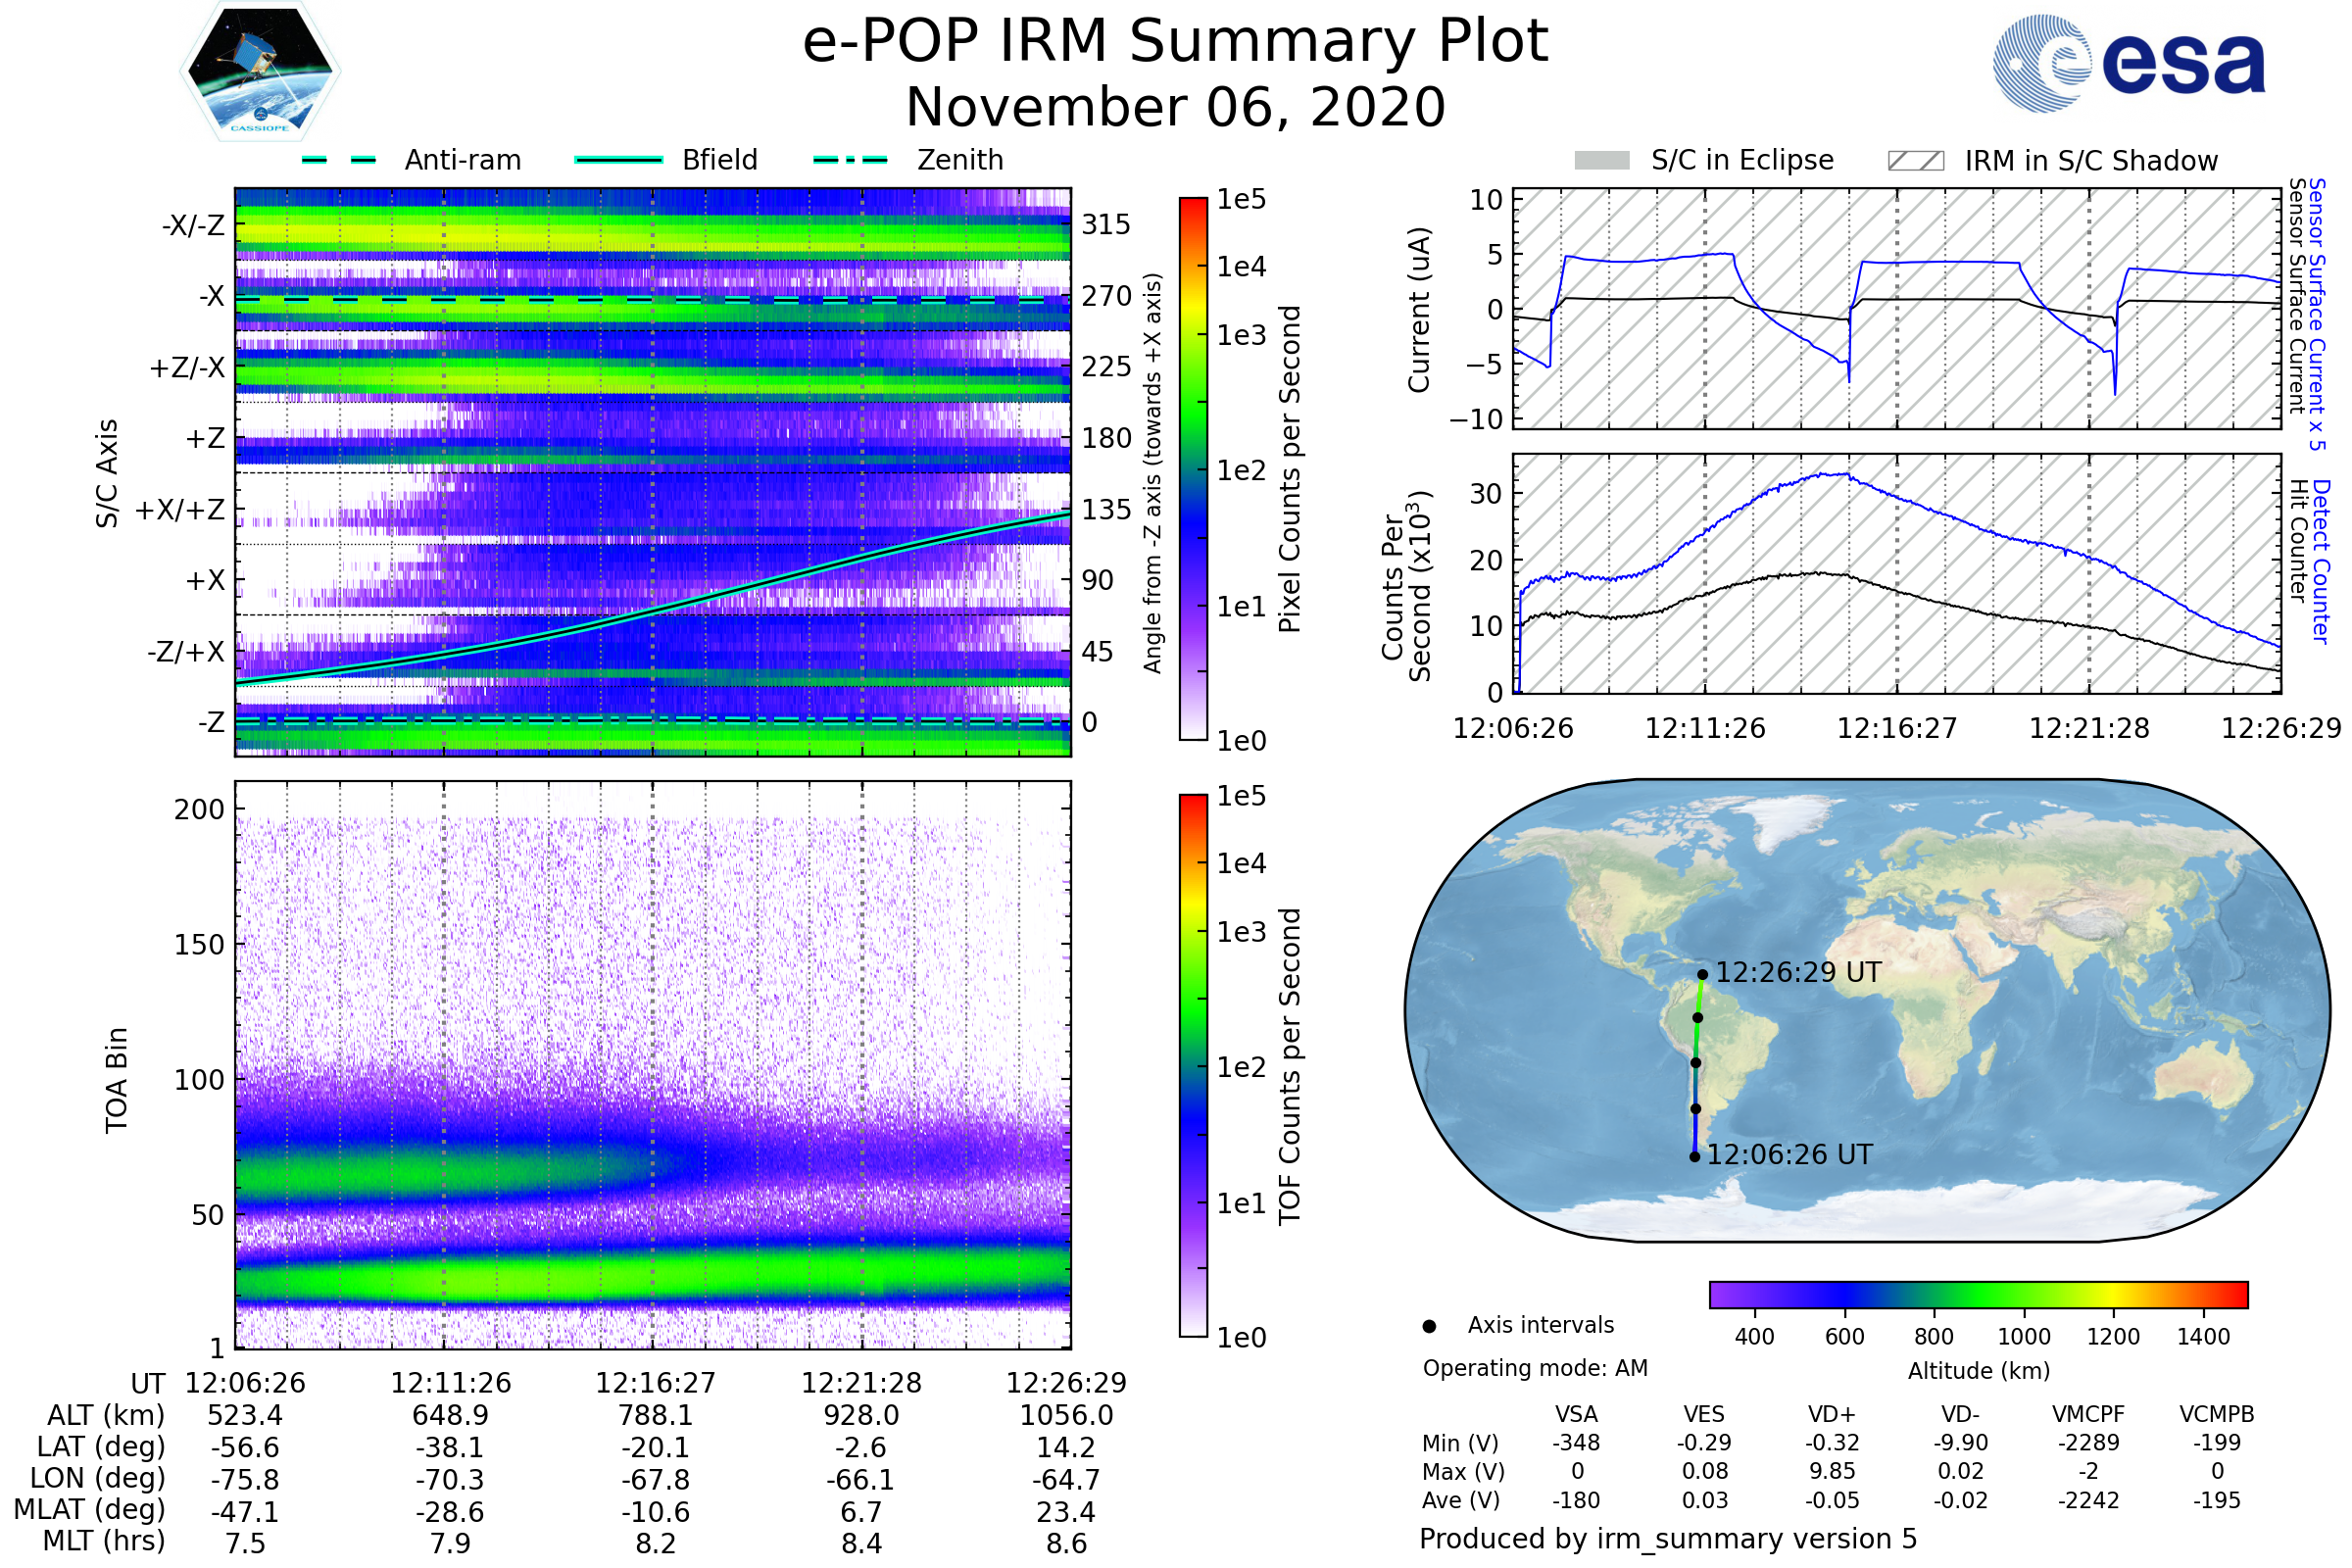The height and width of the screenshot is (1568, 2352).
Task: Click the Operating mode: AM label
Action: (x=1535, y=1368)
